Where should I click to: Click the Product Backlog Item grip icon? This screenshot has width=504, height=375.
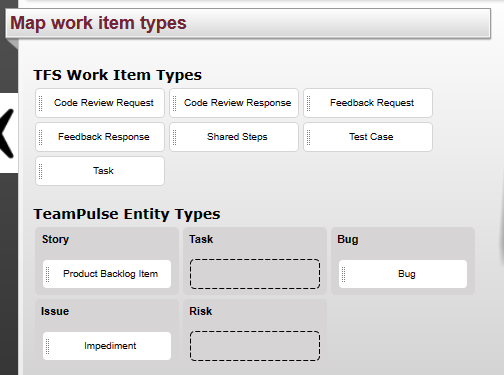click(48, 274)
